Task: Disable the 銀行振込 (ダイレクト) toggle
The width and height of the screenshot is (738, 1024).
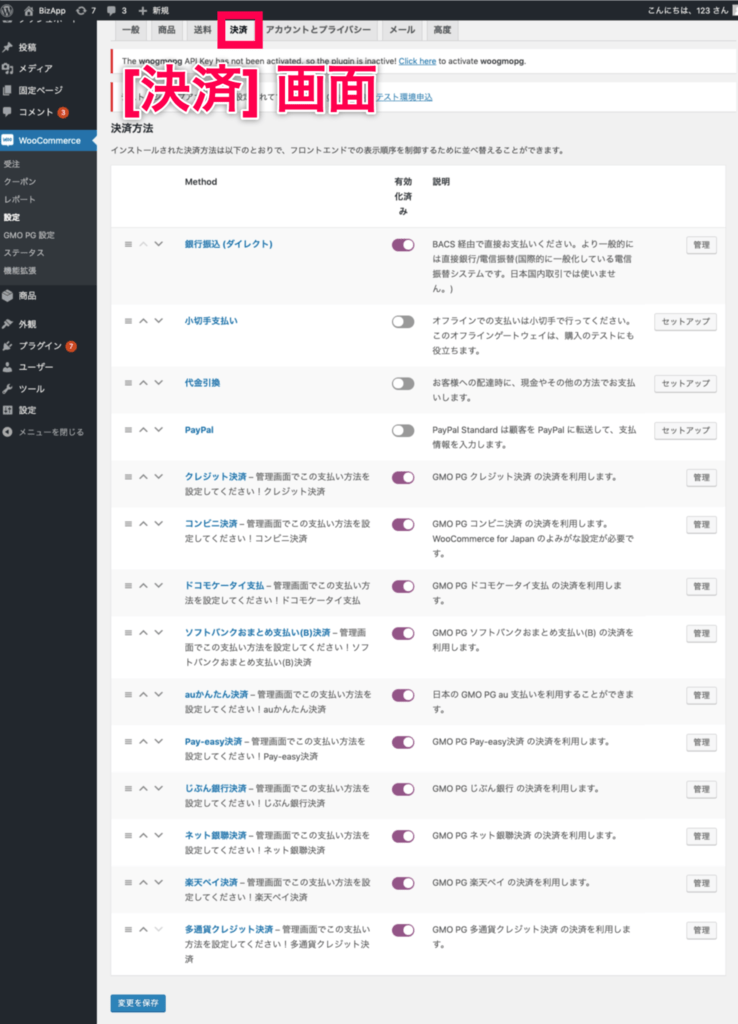Action: [403, 245]
